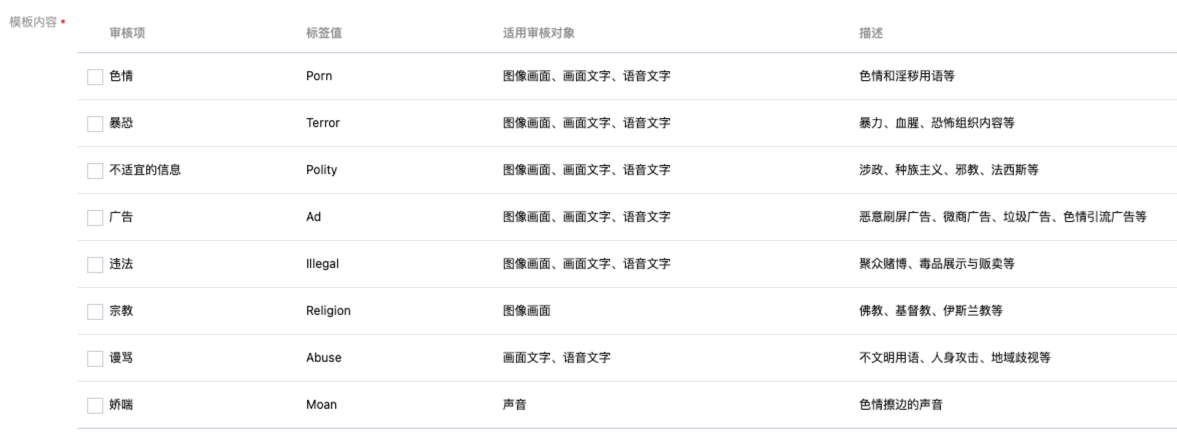This screenshot has height=442, width=1177.
Task: Click the 标签值 column header
Action: (324, 34)
